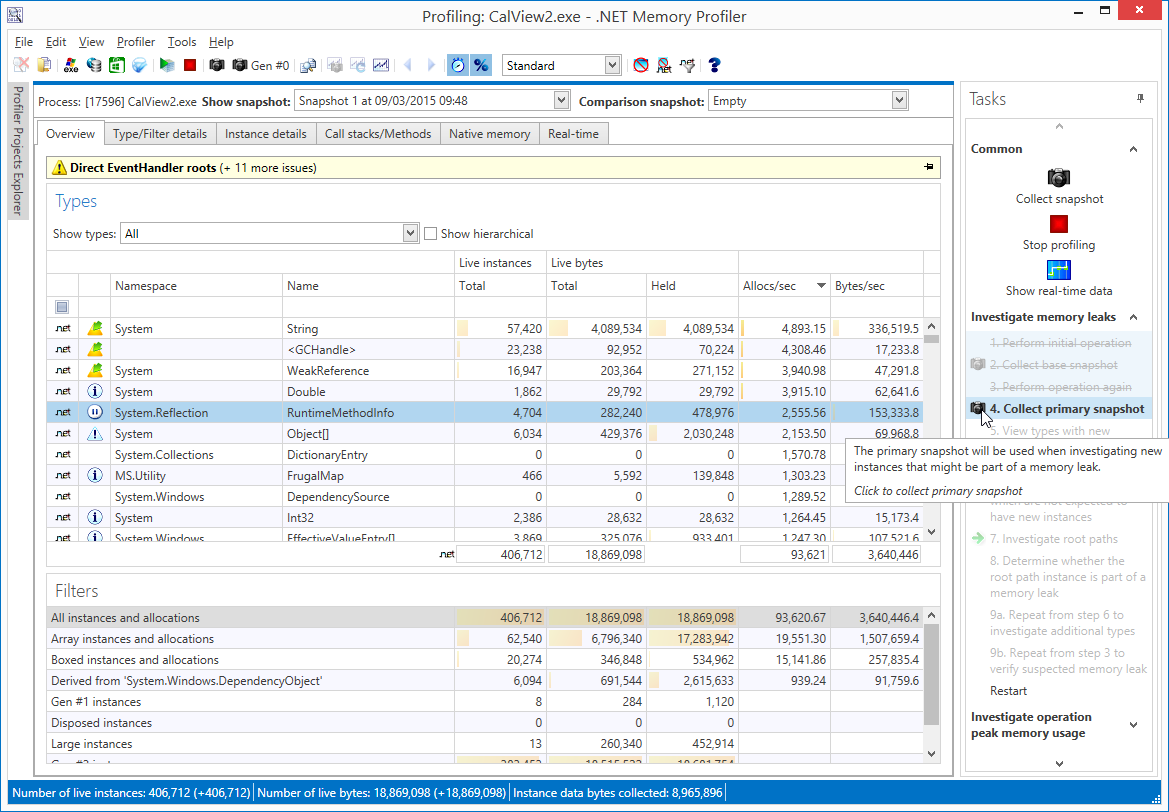The image size is (1169, 812).
Task: Toggle the percent display toolbar button
Action: click(x=481, y=66)
